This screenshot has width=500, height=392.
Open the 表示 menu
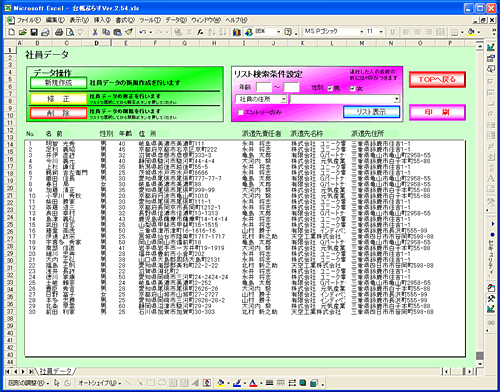click(x=79, y=20)
